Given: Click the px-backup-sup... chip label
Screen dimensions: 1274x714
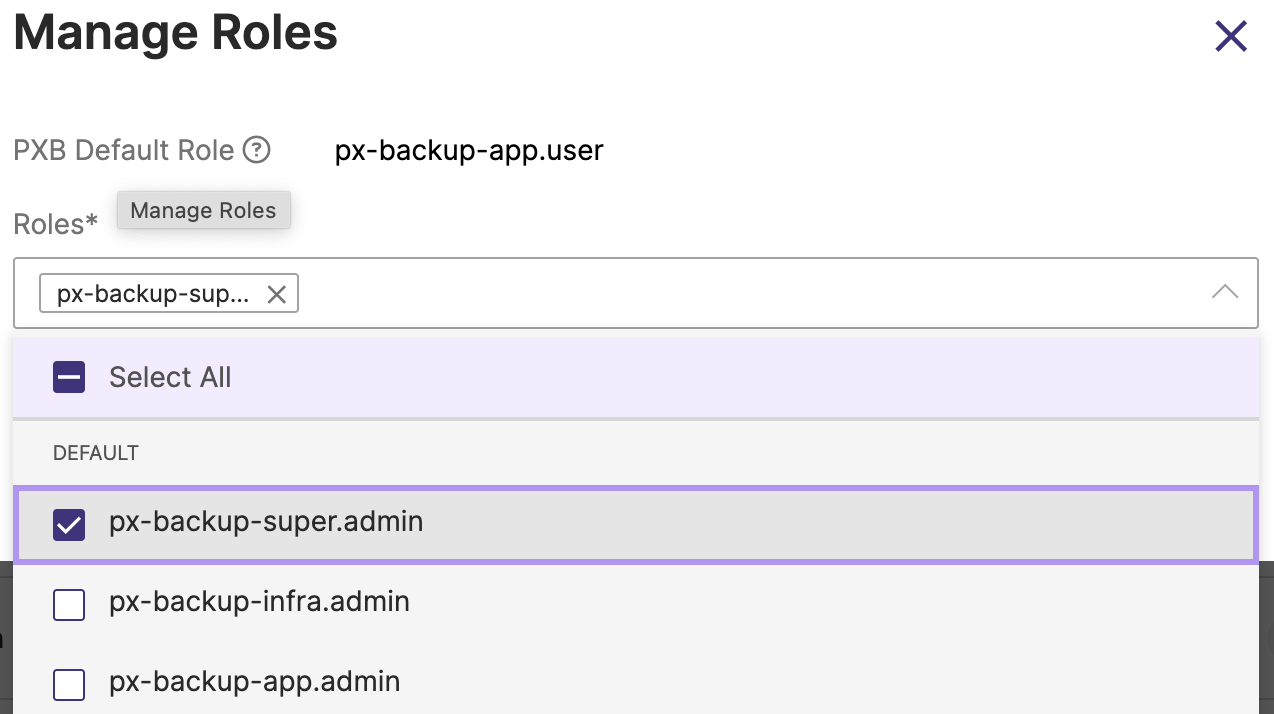Looking at the screenshot, I should pos(153,294).
